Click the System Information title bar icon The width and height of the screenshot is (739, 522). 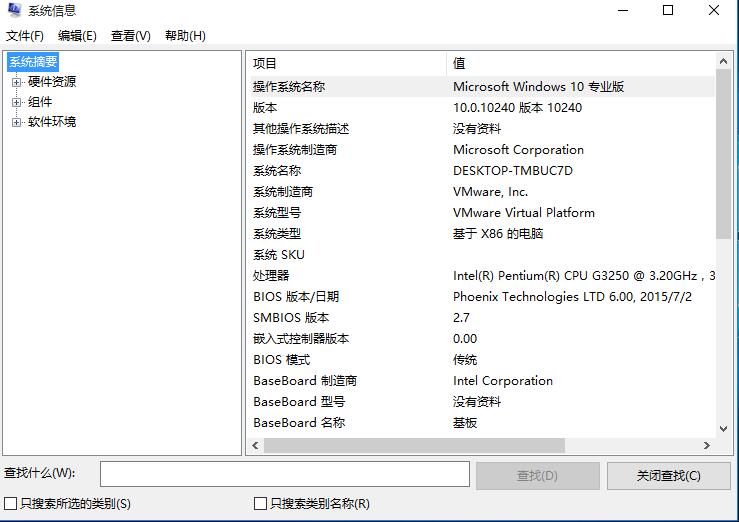point(14,11)
